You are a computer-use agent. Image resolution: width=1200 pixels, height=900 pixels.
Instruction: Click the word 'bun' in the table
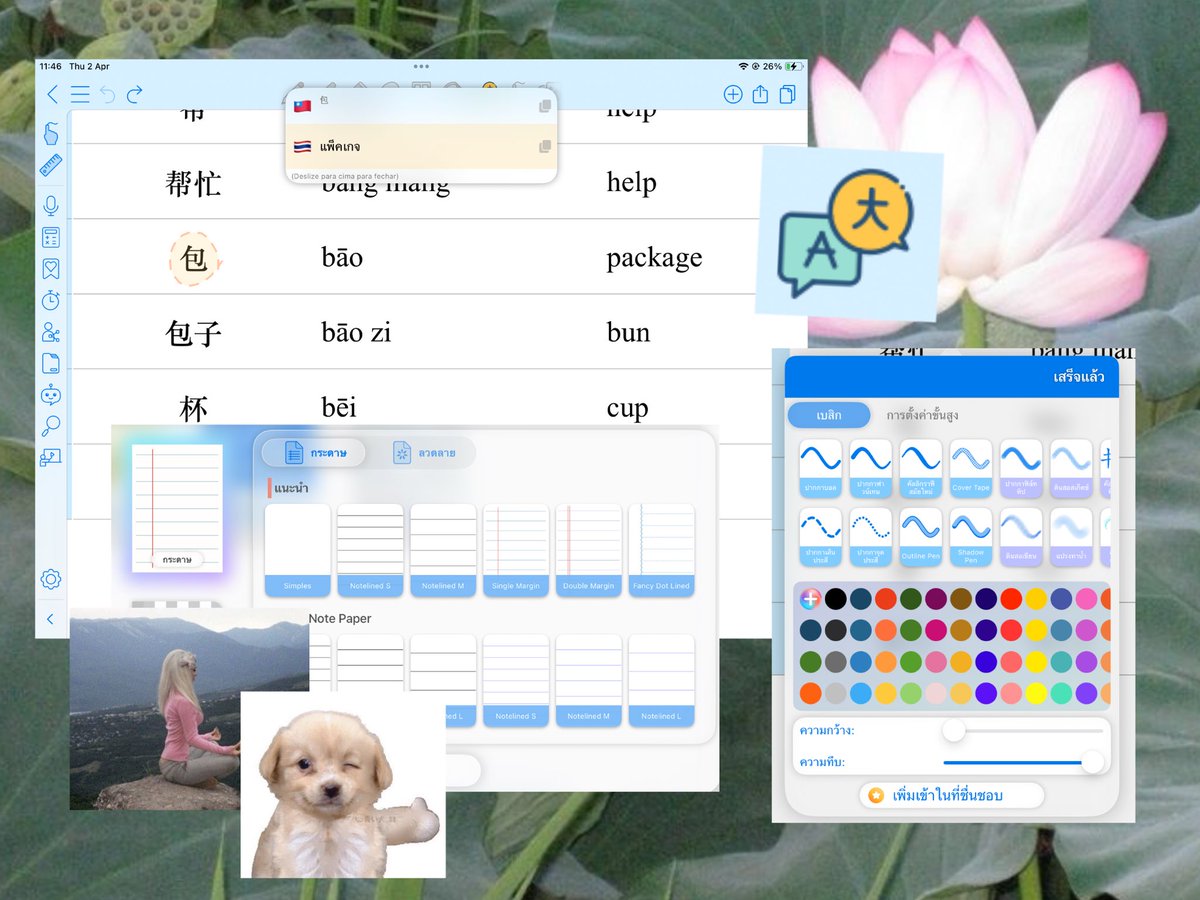pos(628,333)
